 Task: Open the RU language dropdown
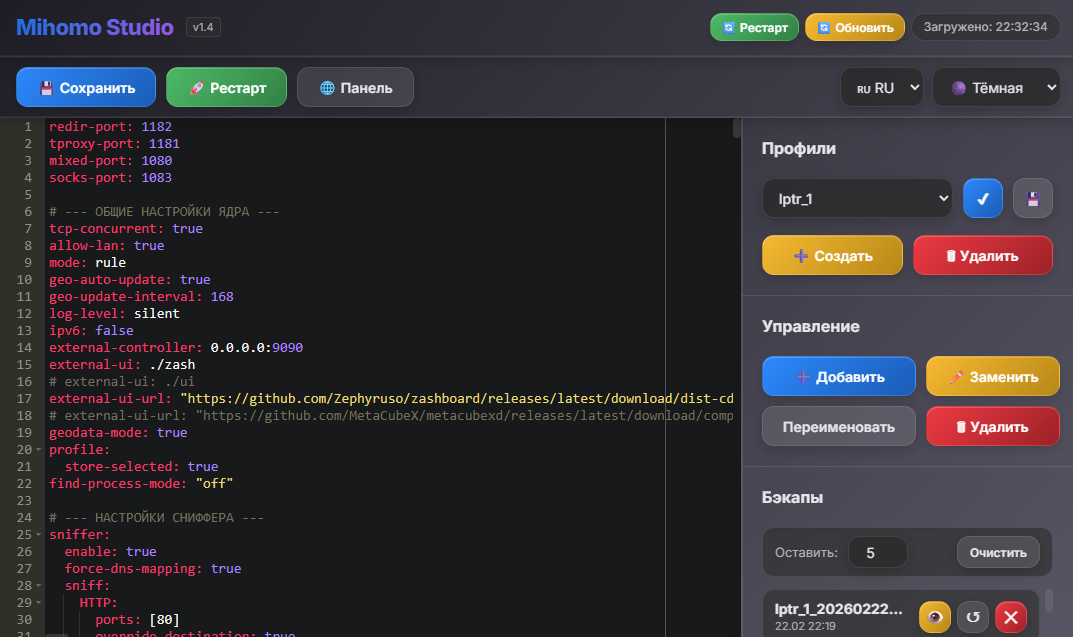click(881, 88)
